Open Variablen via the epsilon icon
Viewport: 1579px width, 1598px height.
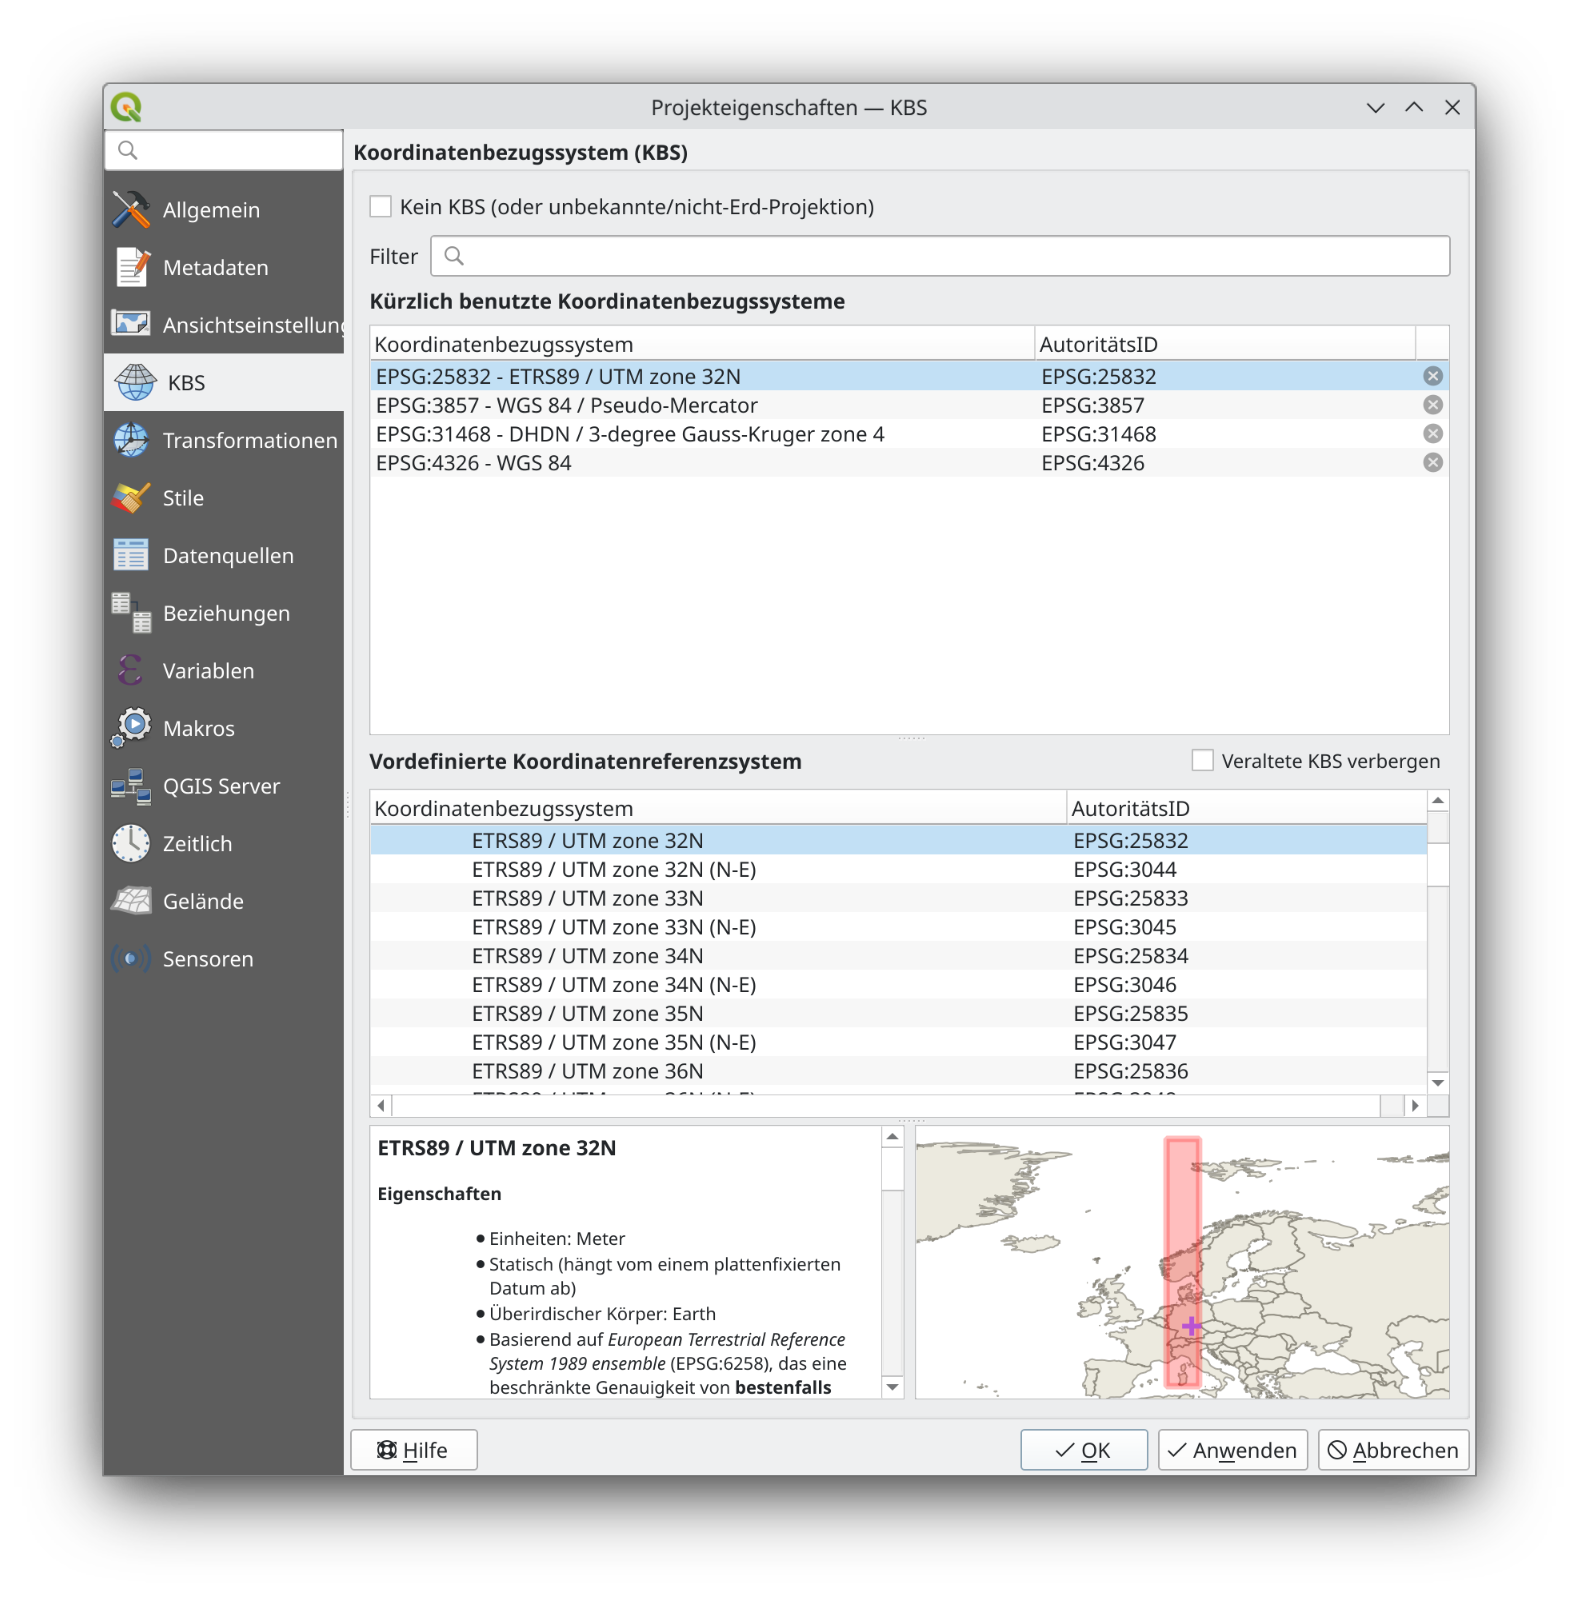131,671
